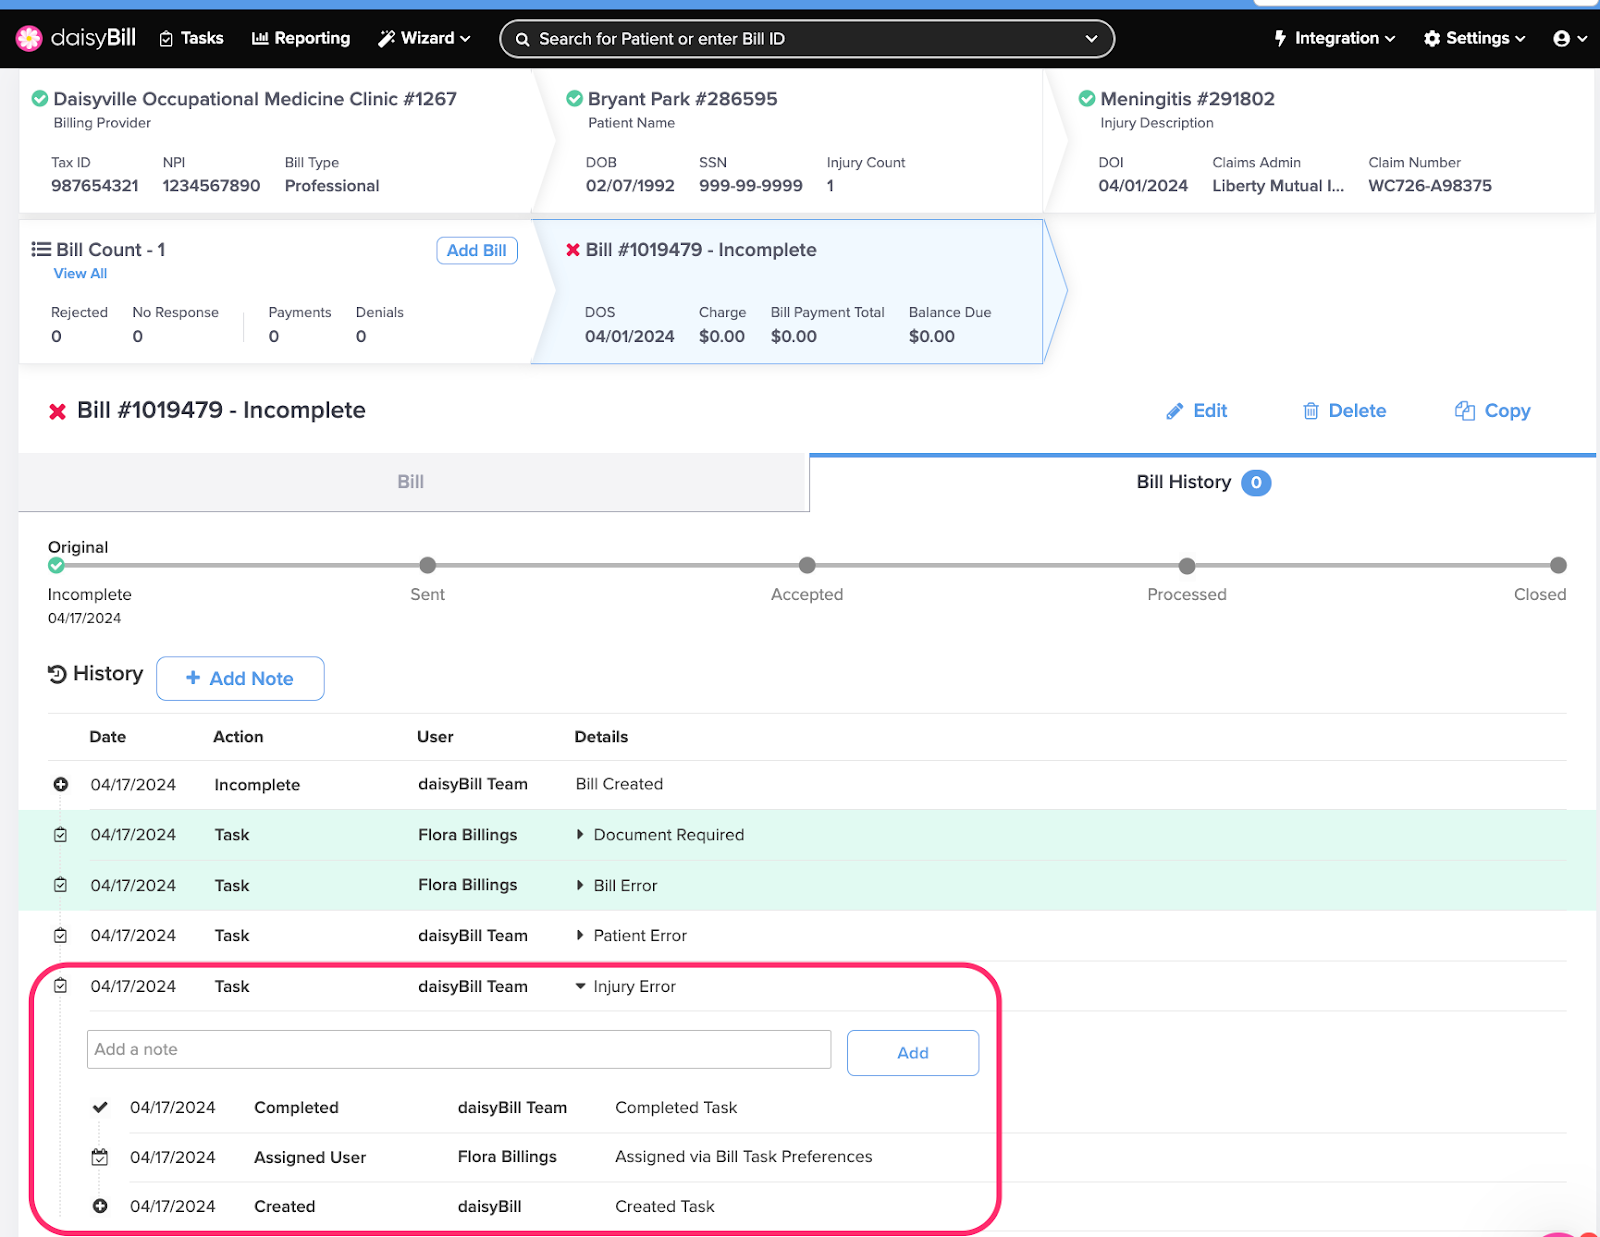Click the trash Delete bill icon
The height and width of the screenshot is (1237, 1600).
pyautogui.click(x=1310, y=411)
